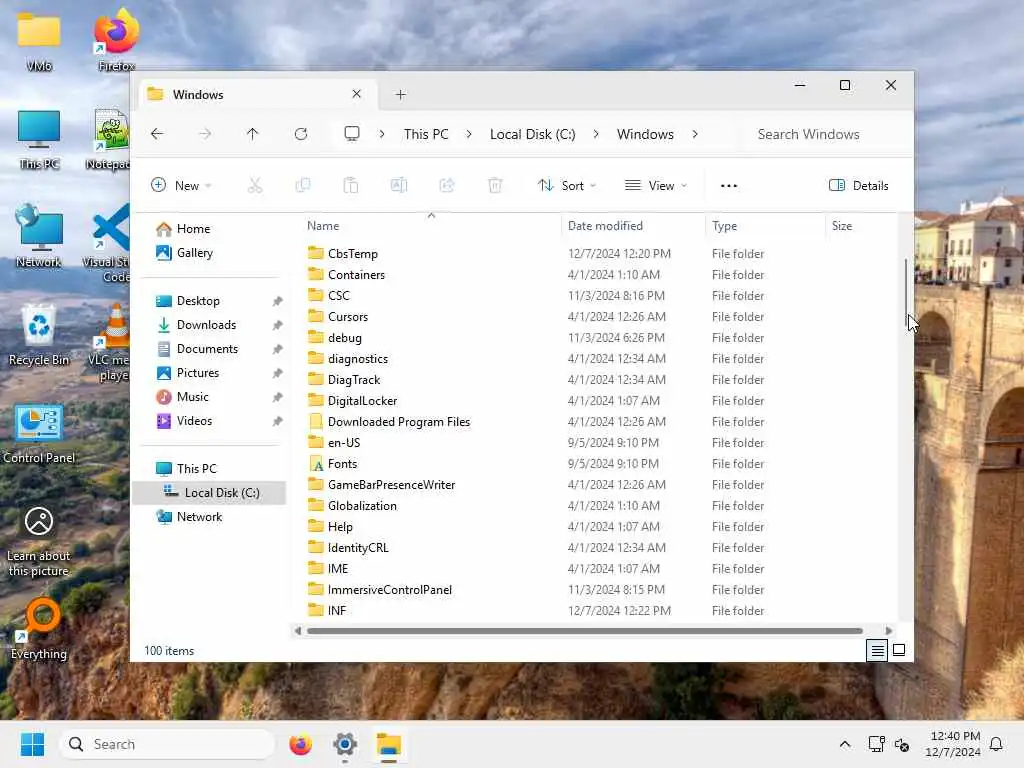Open the View dropdown
Screen dimensions: 1024x768
(x=656, y=185)
